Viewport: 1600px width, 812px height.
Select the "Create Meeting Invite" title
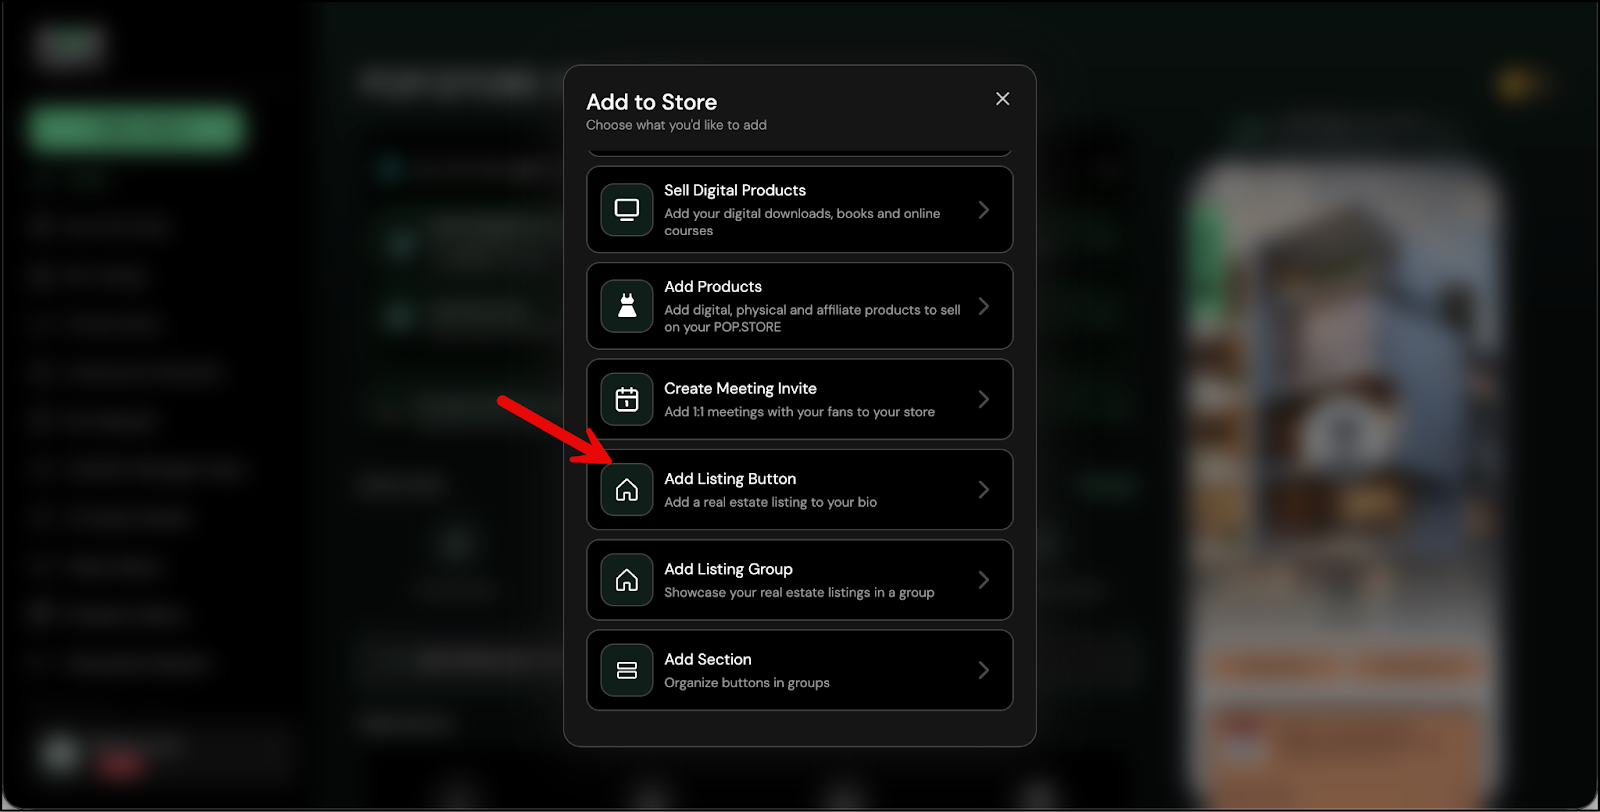pos(740,388)
